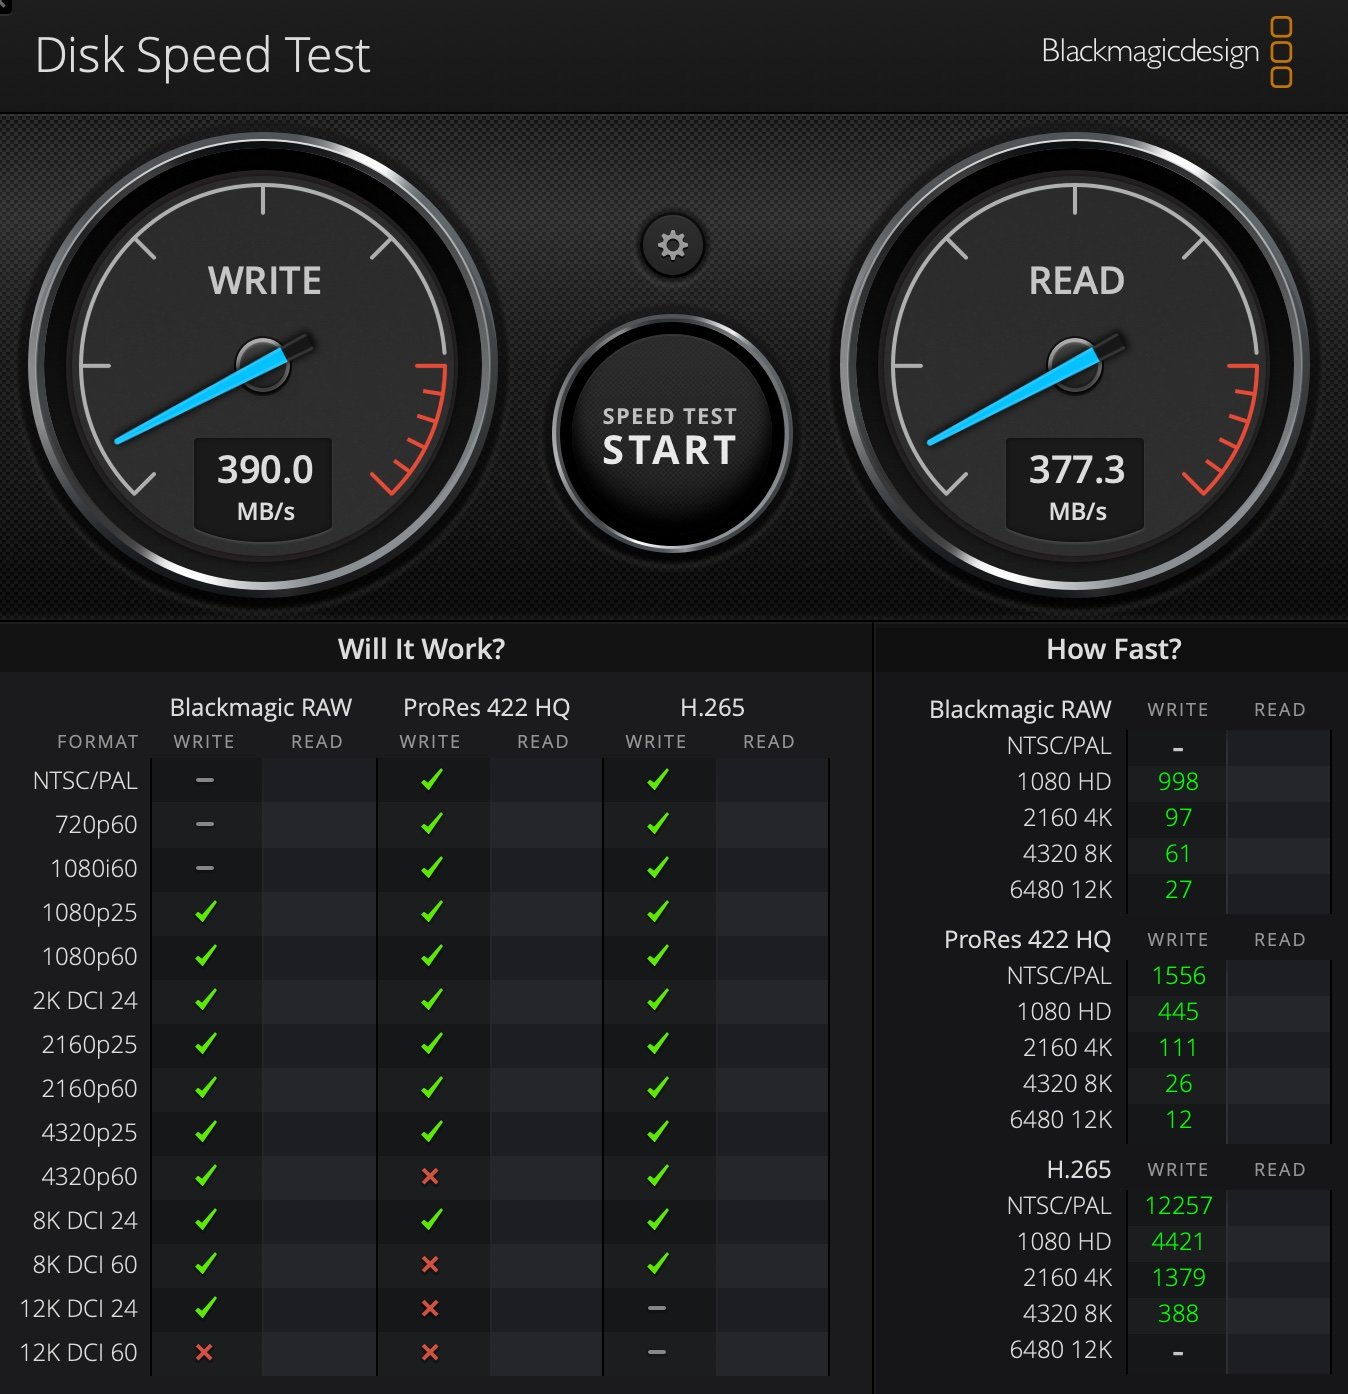Click the checkmark for 1080p25 Blackmagic RAW write
The image size is (1348, 1394).
tap(205, 911)
